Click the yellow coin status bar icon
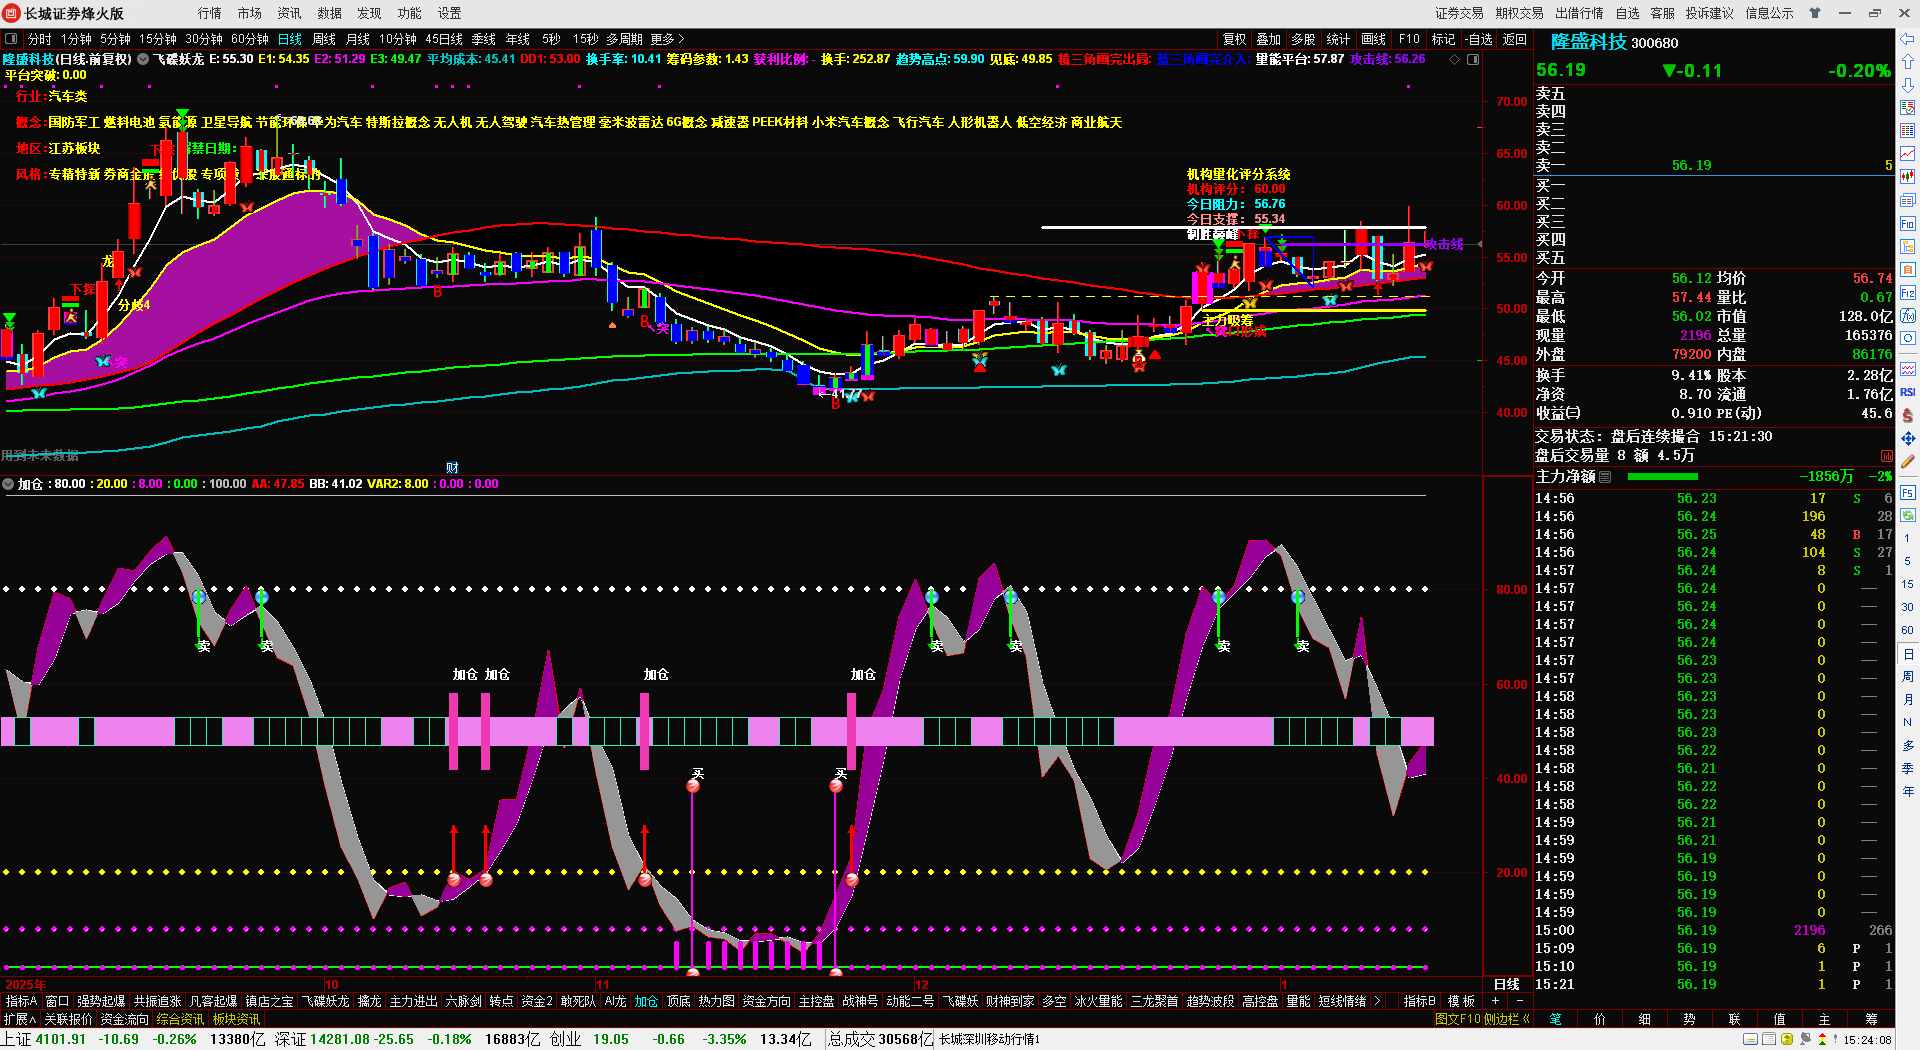The width and height of the screenshot is (1920, 1050). pos(1787,1040)
